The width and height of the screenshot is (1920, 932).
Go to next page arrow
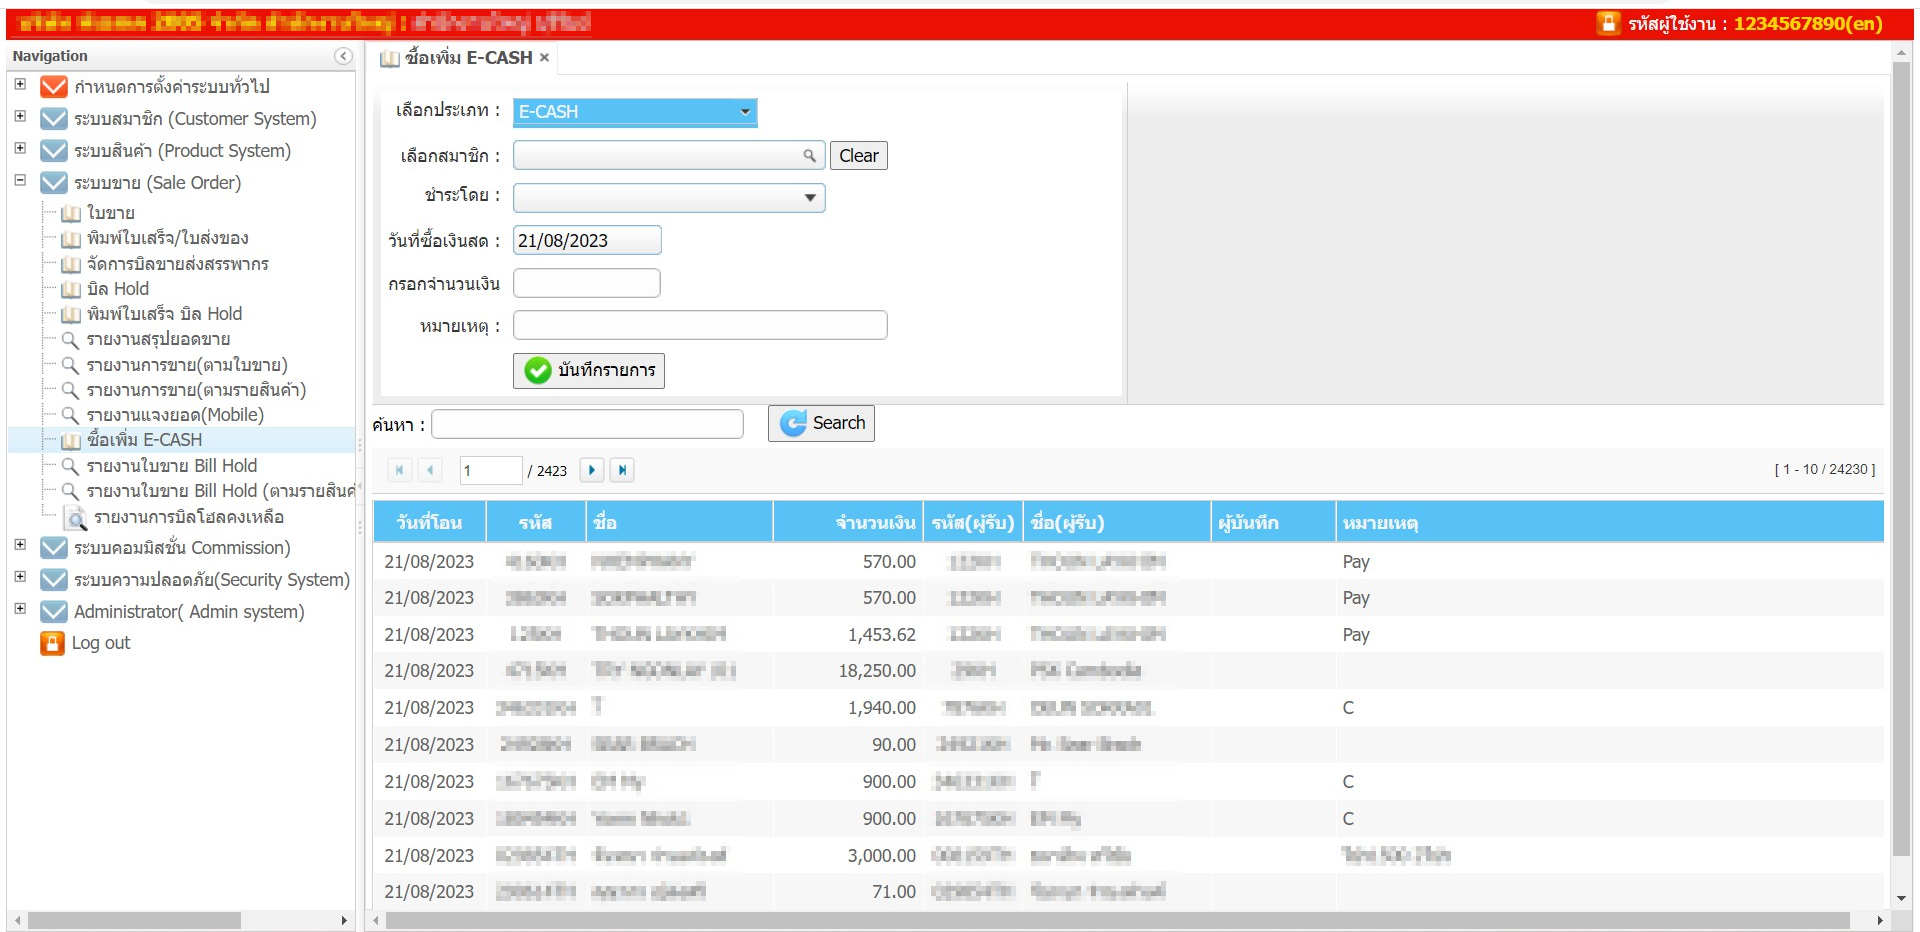(x=592, y=470)
